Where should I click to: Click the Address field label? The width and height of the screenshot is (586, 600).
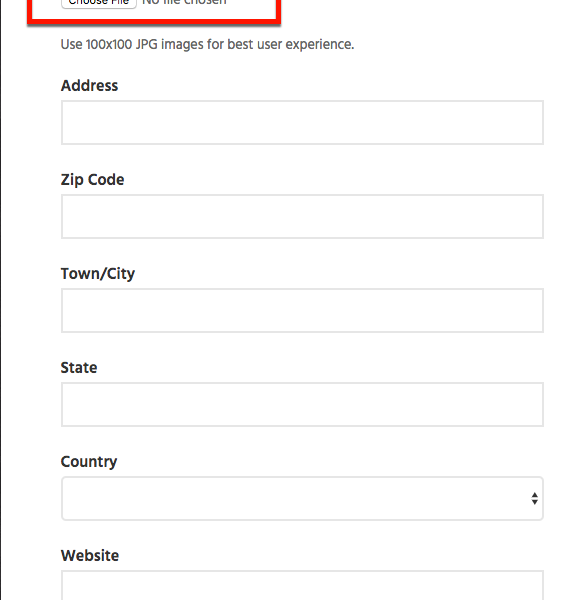90,85
